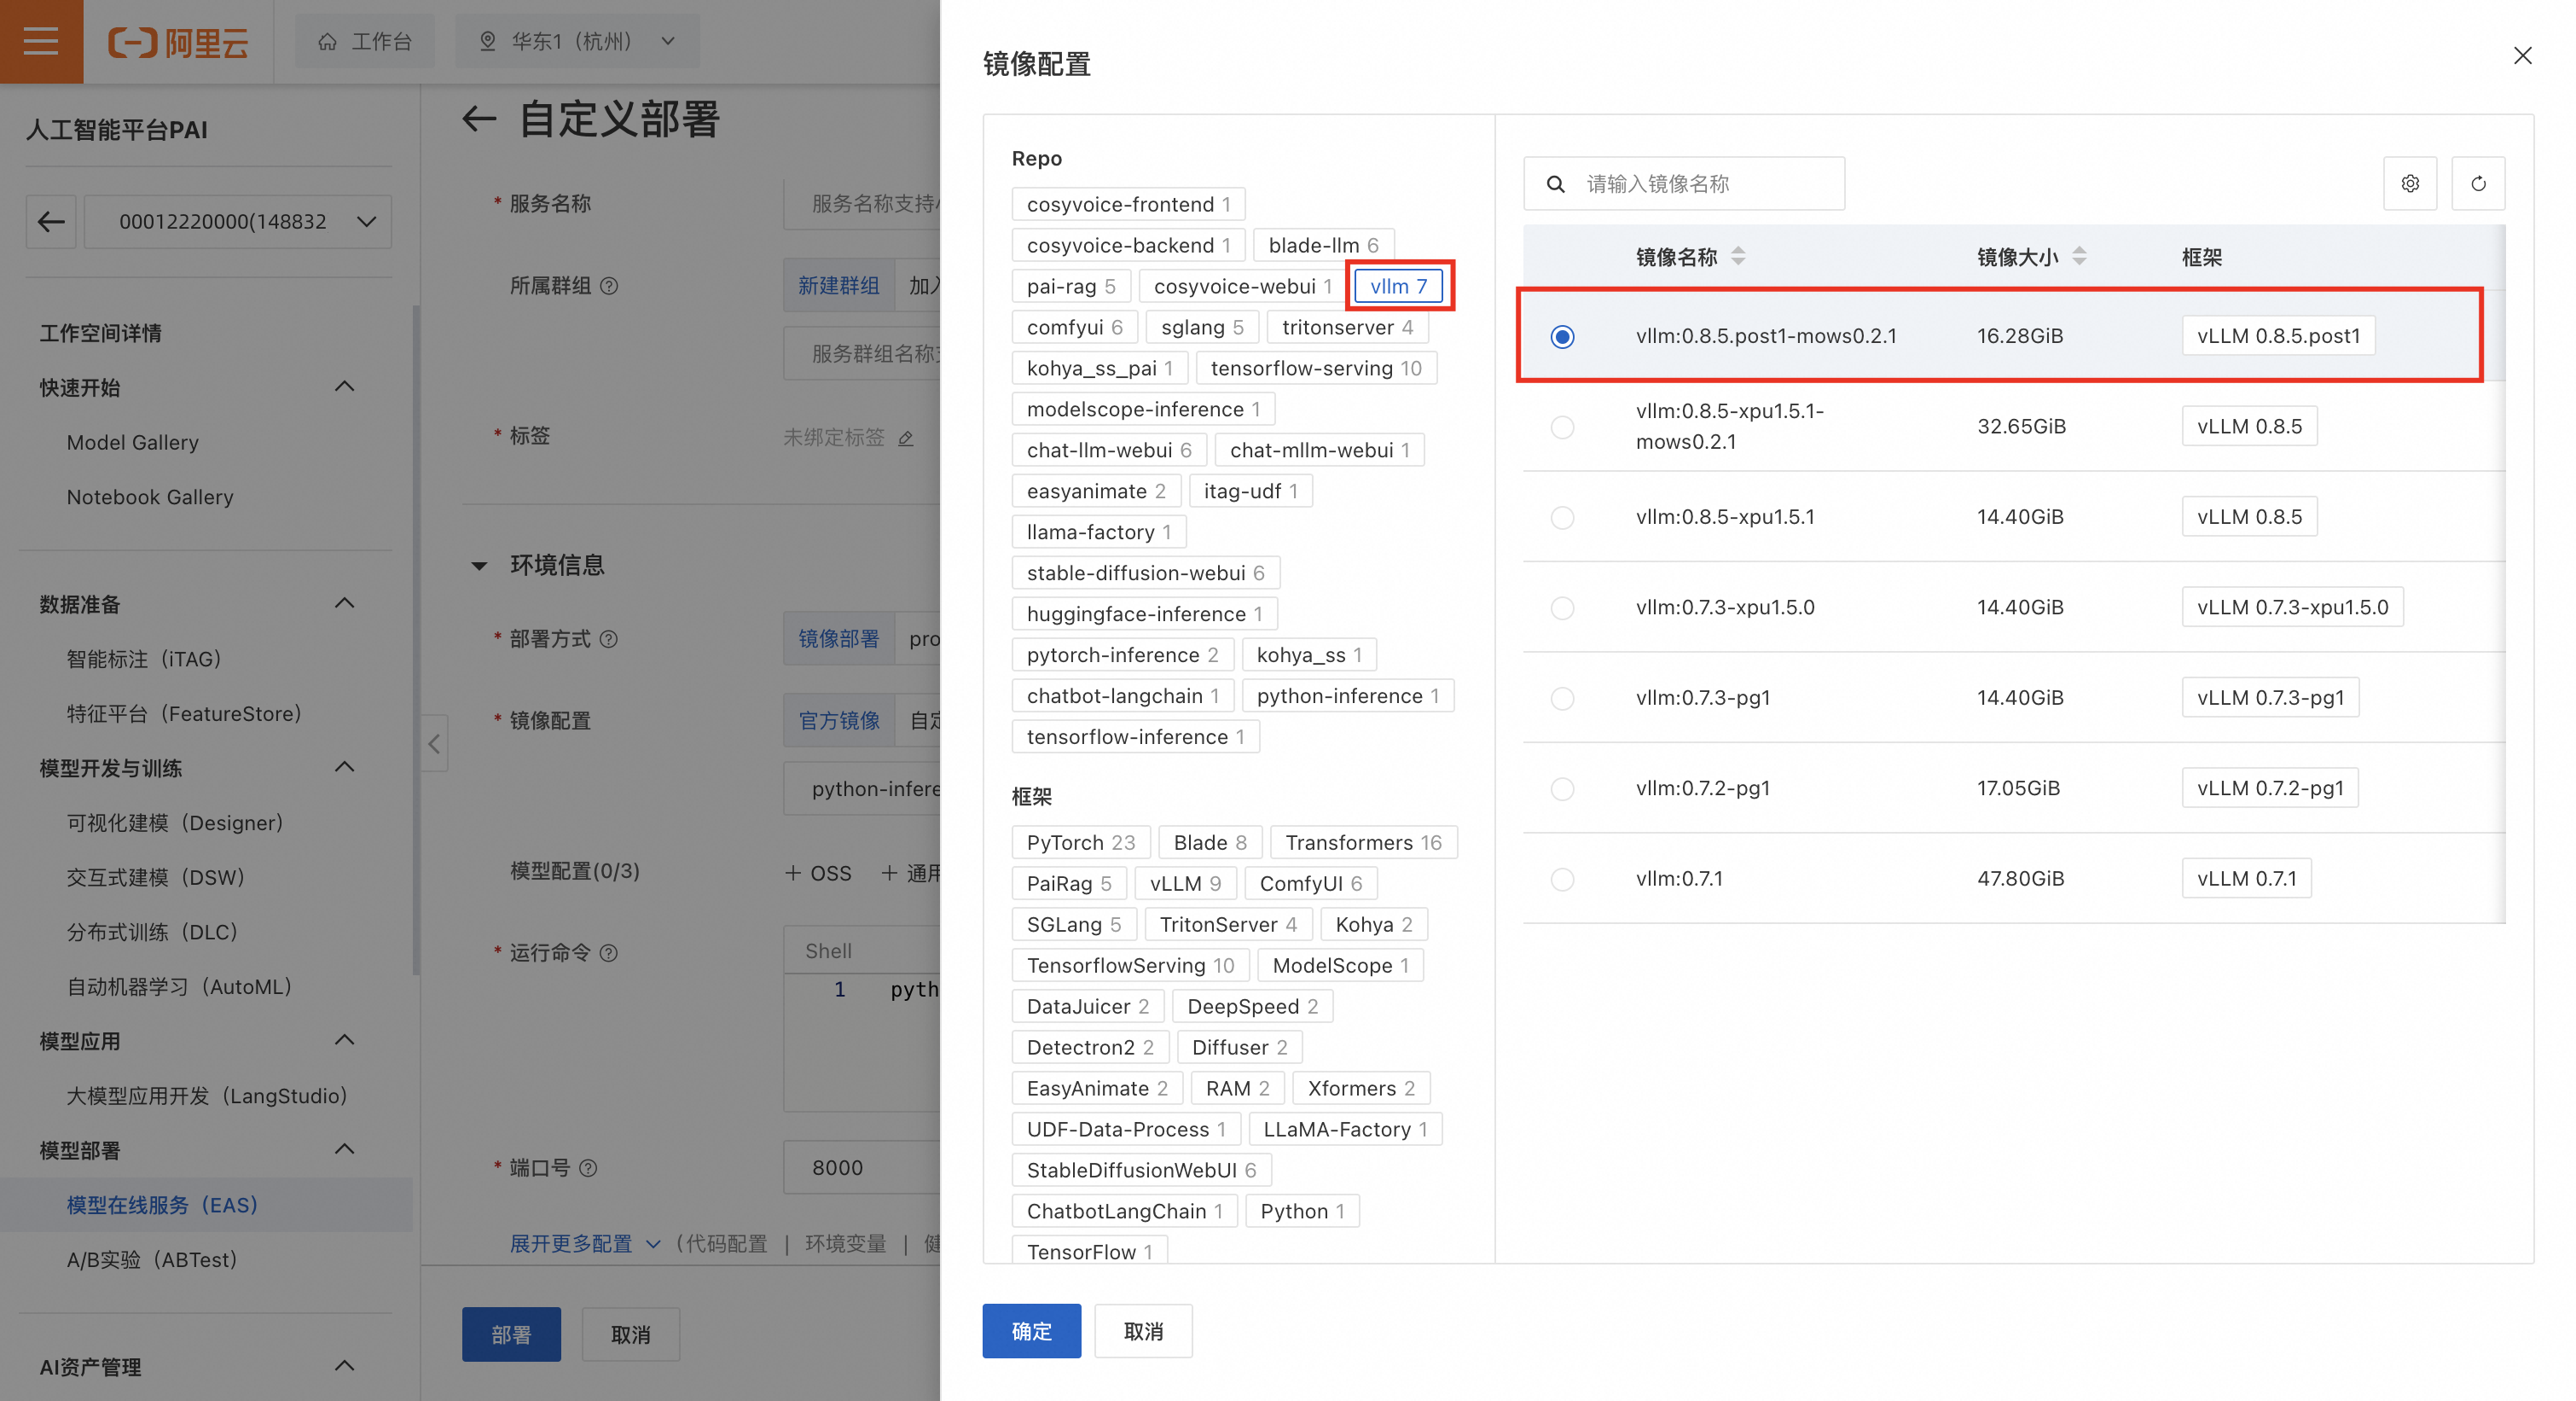
Task: Click the sort arrows beside 镜像大小 column
Action: point(2079,256)
